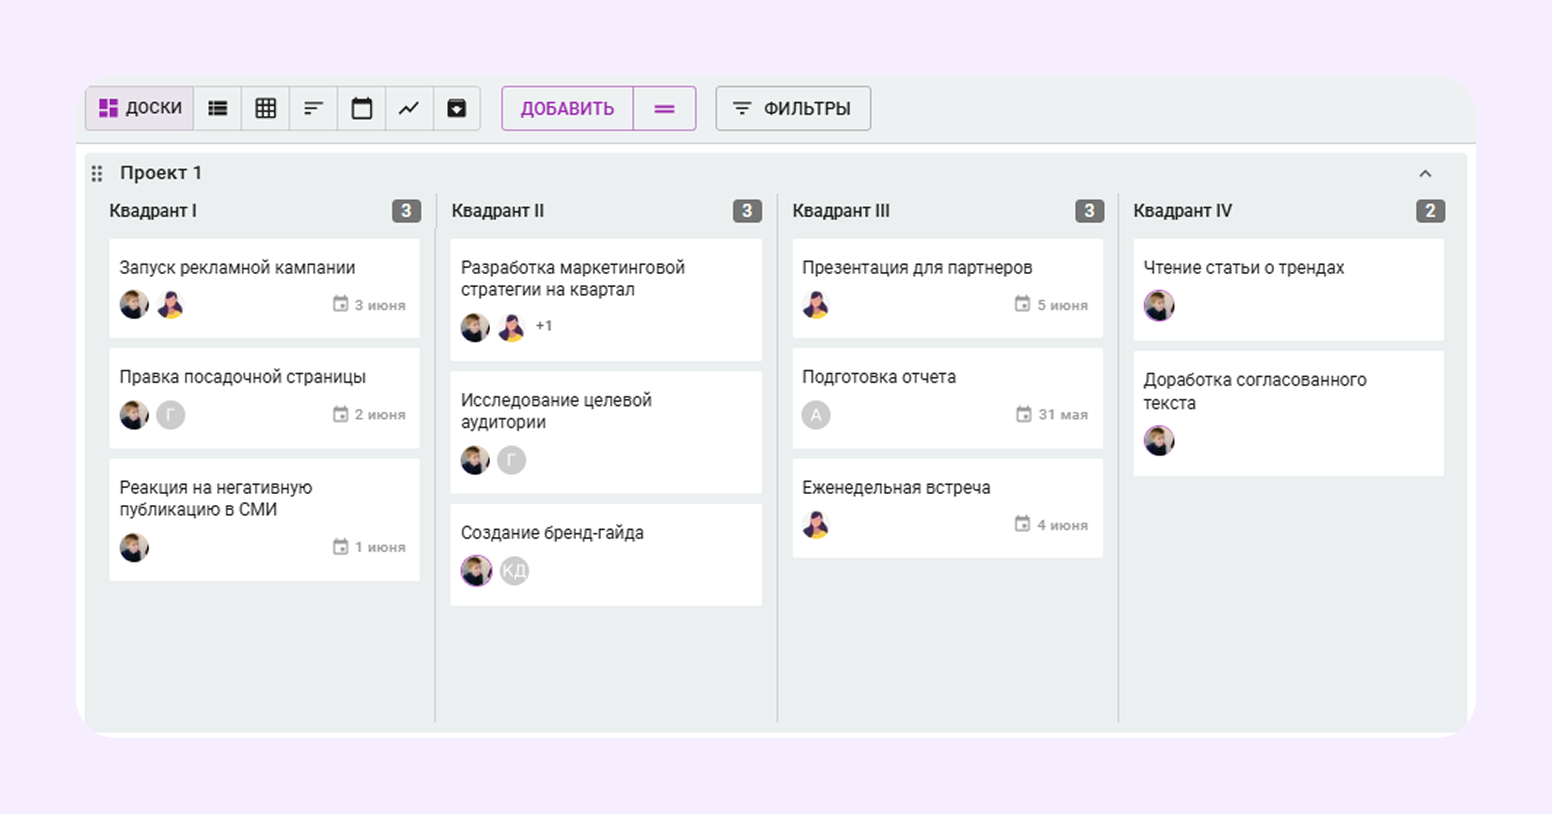The height and width of the screenshot is (814, 1552).
Task: Click the Добавить button
Action: tap(567, 109)
